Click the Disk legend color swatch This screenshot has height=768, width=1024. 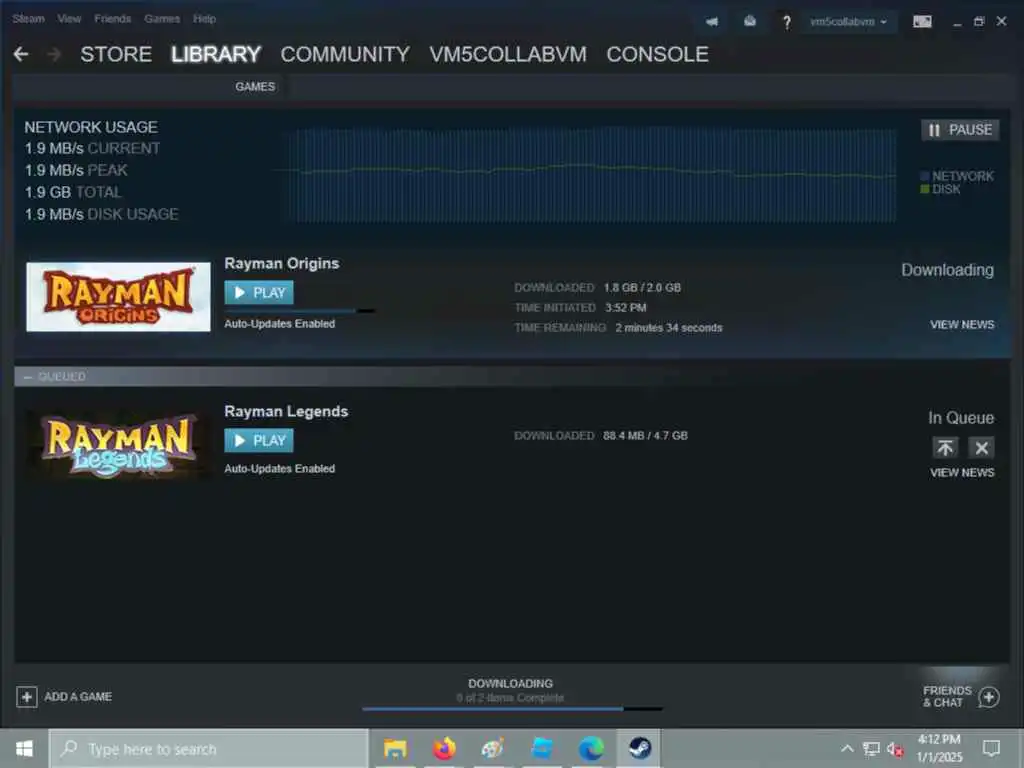coord(925,189)
